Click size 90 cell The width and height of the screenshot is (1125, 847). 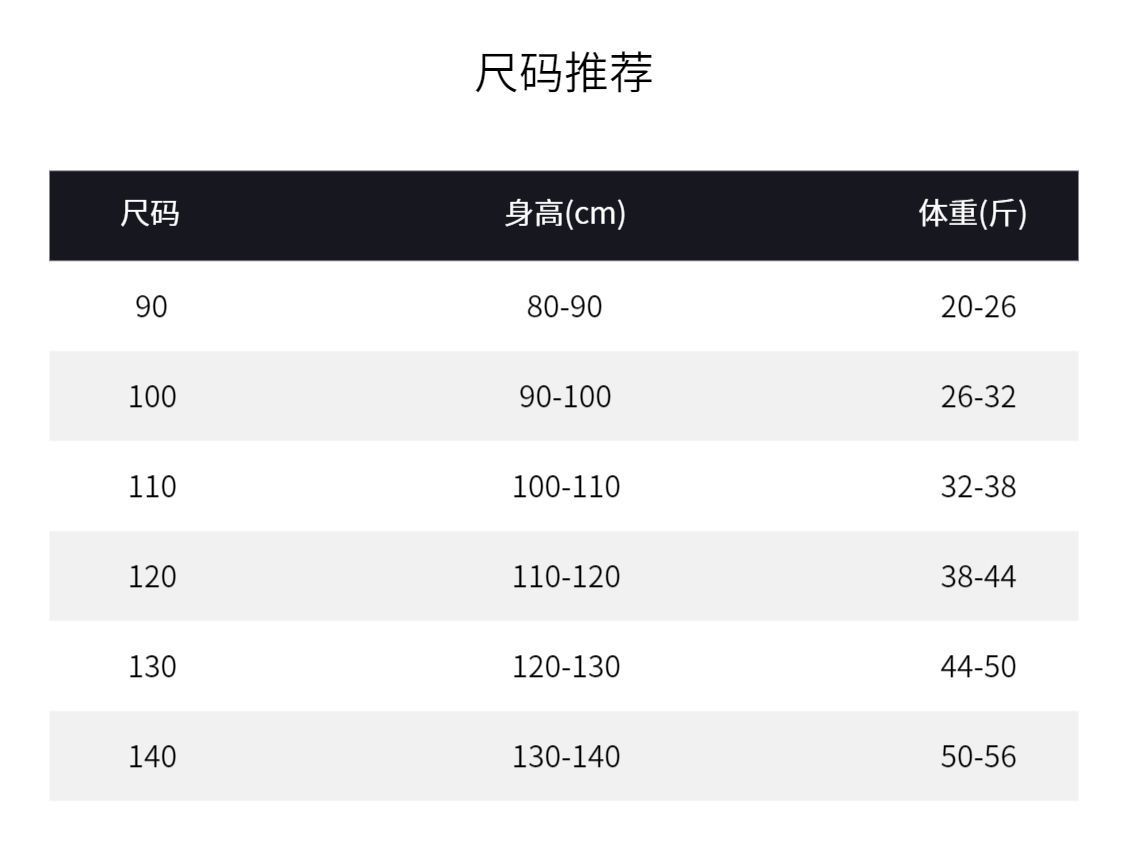[151, 307]
